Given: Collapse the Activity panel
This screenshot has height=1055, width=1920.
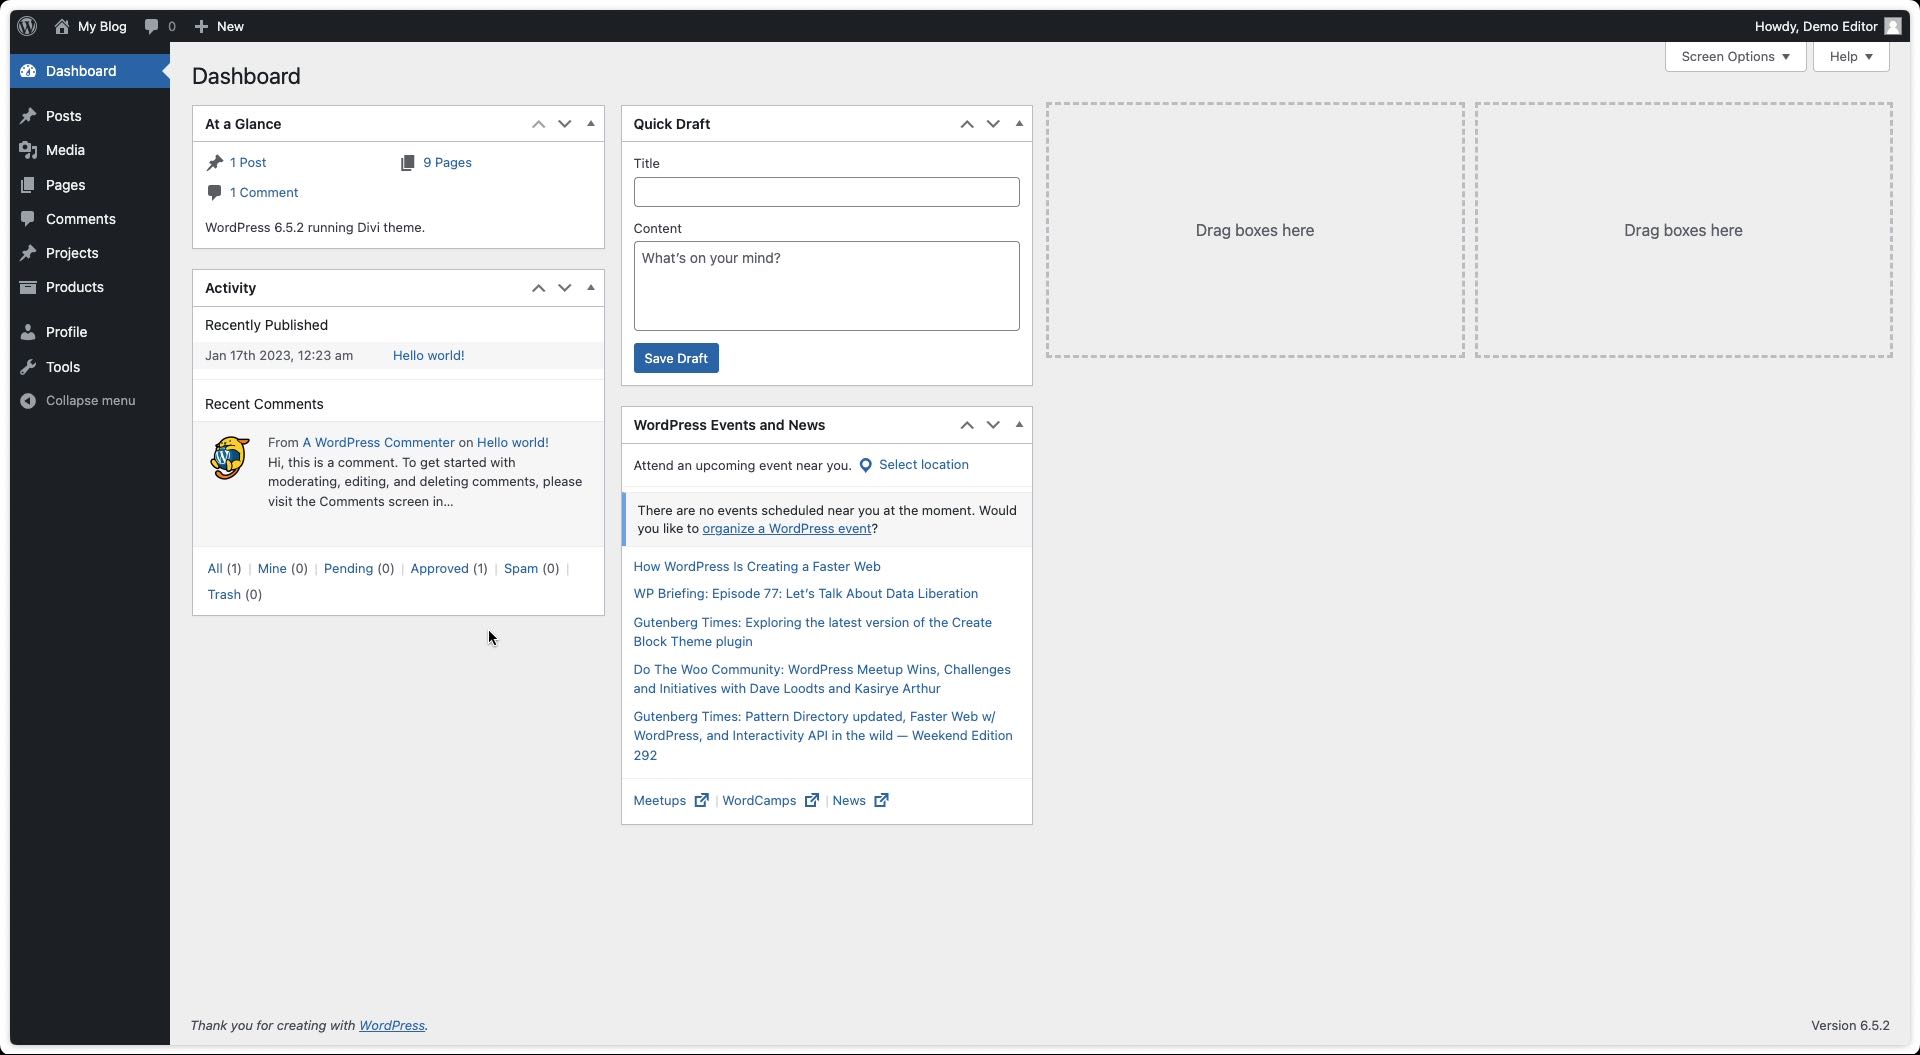Looking at the screenshot, I should point(591,288).
